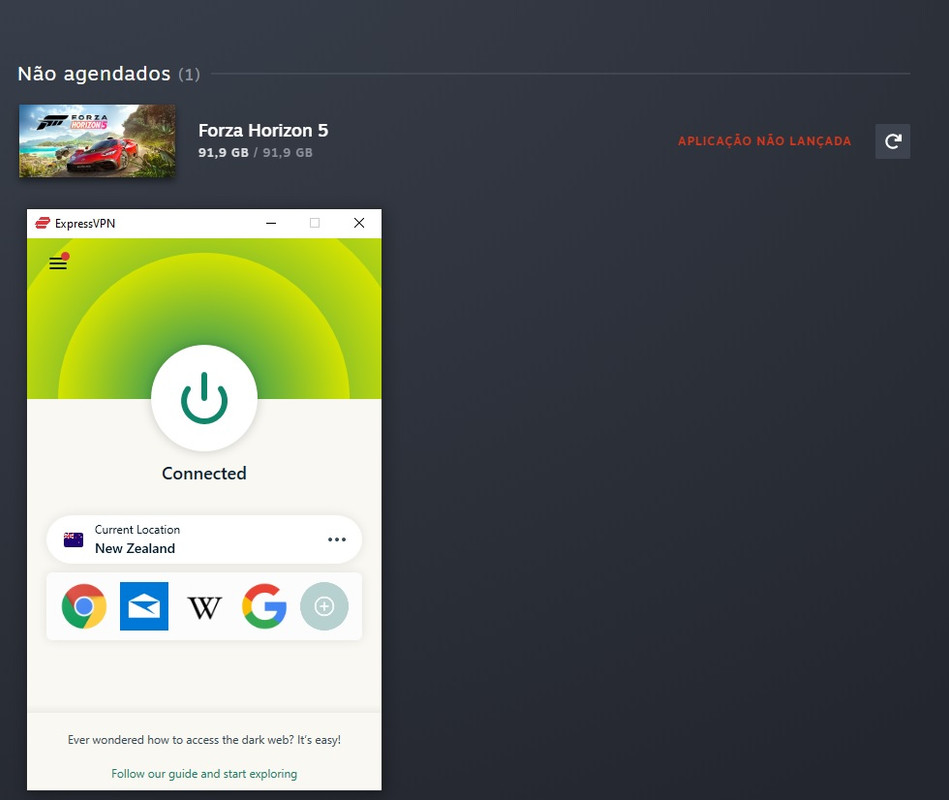Open location options via three dots

pyautogui.click(x=337, y=539)
